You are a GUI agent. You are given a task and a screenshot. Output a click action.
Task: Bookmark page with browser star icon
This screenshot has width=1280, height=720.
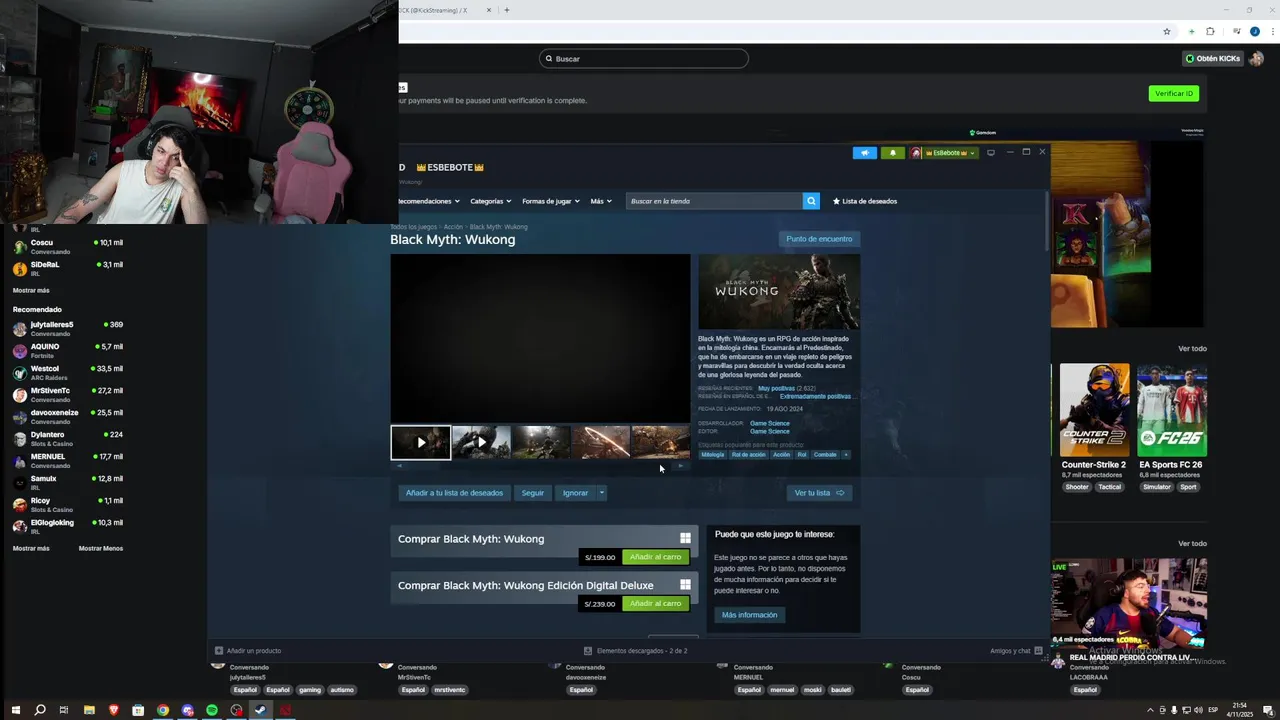(x=1167, y=32)
